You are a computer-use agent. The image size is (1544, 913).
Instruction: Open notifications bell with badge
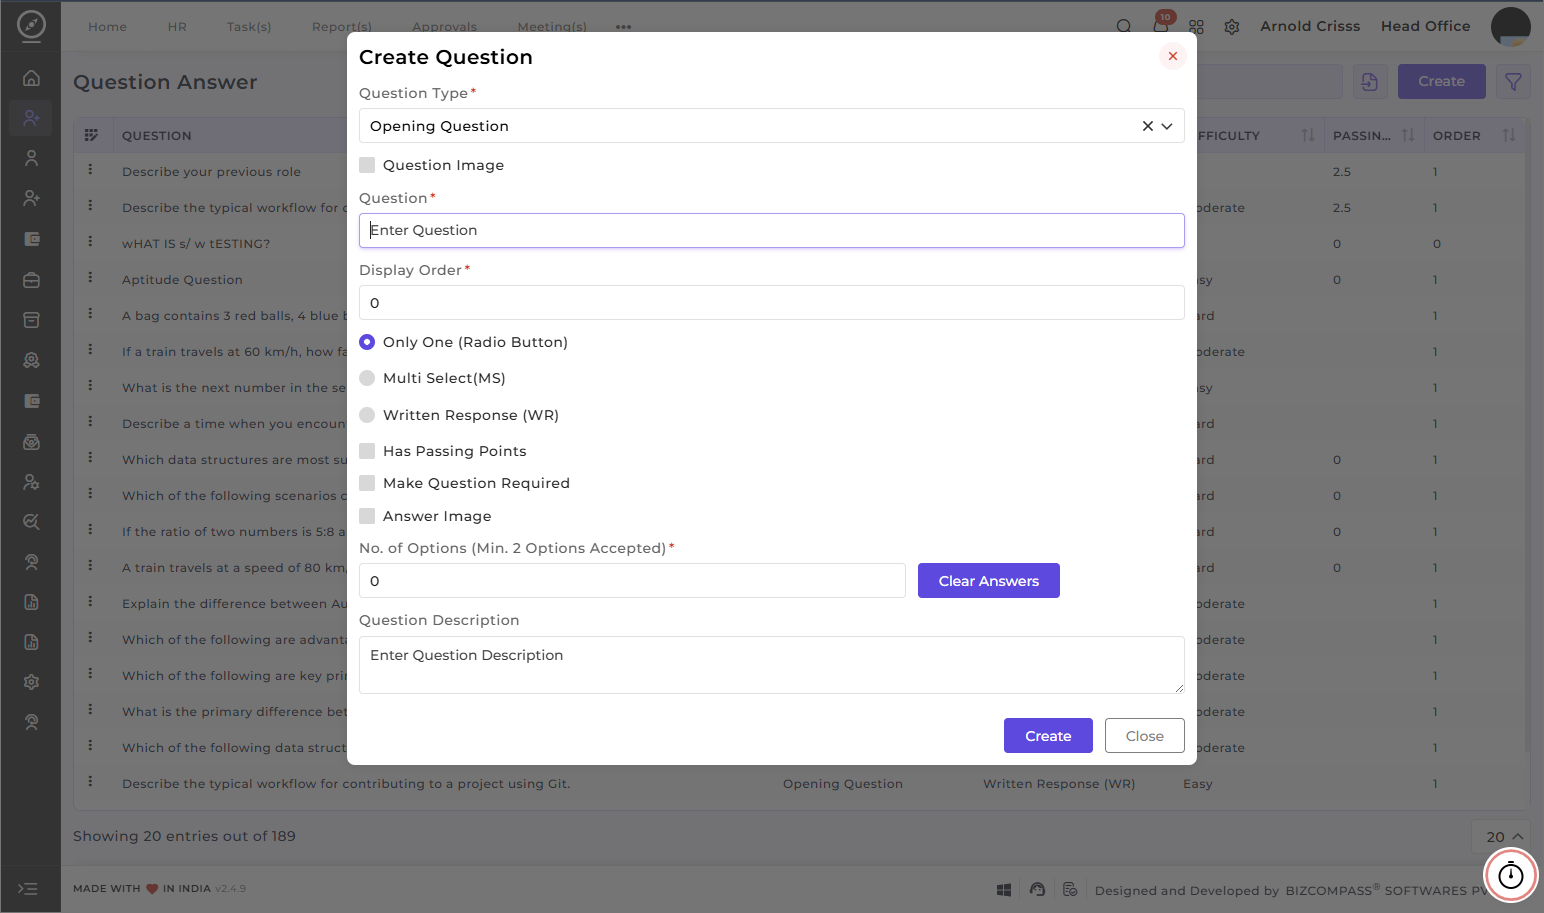point(1162,24)
